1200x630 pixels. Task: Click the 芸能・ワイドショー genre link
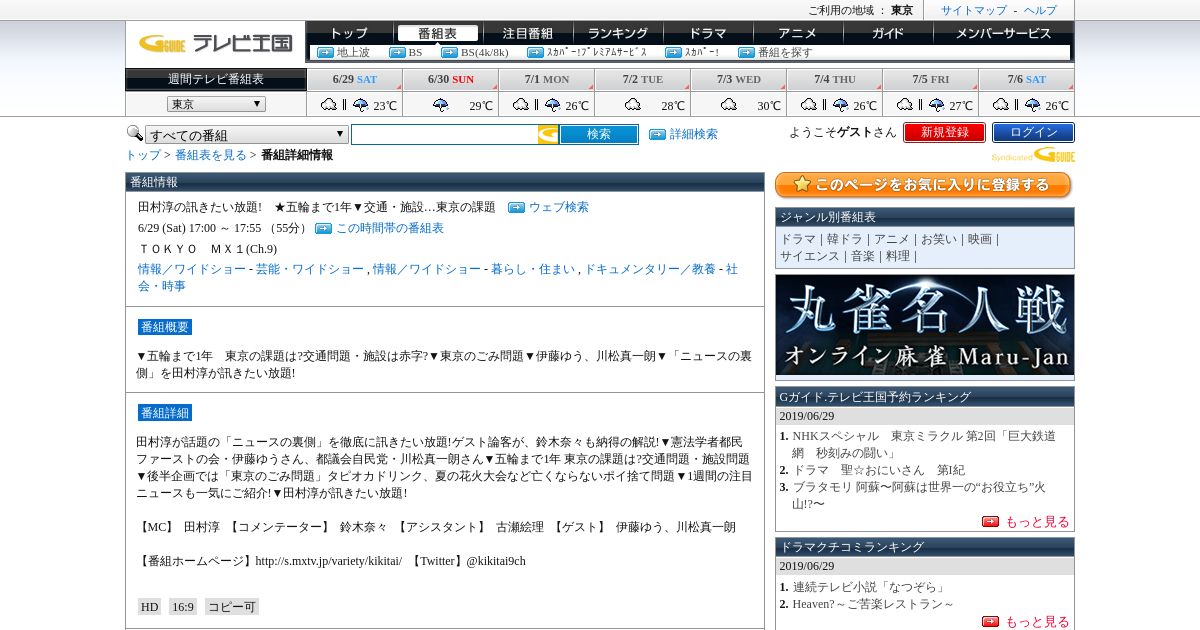click(x=310, y=269)
